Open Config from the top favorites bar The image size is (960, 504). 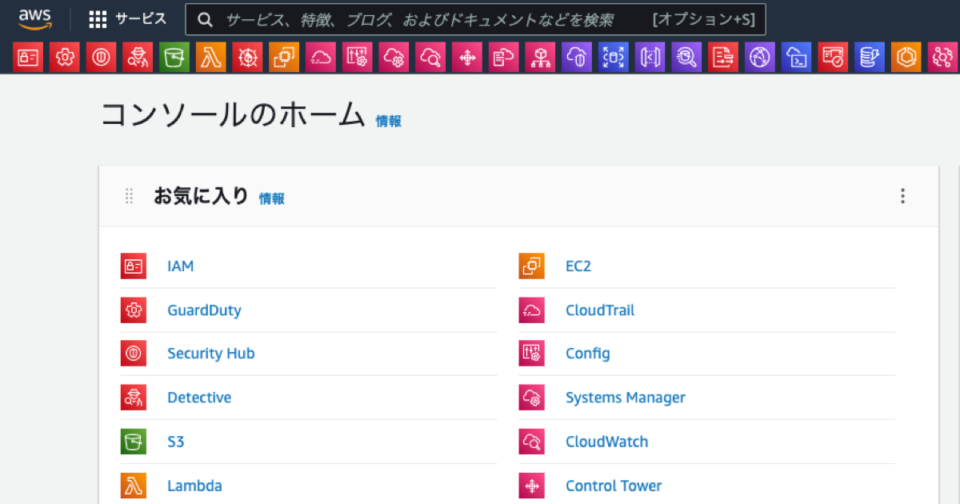point(357,58)
